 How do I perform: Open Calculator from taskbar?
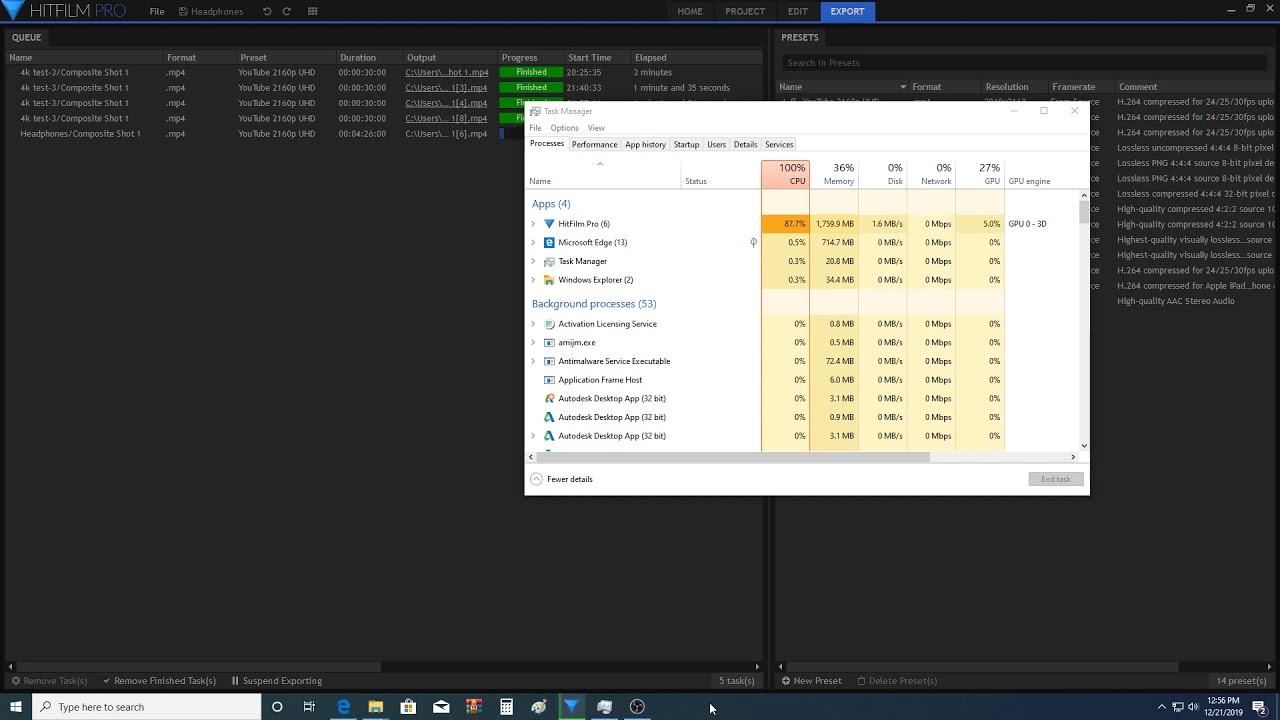tap(507, 707)
